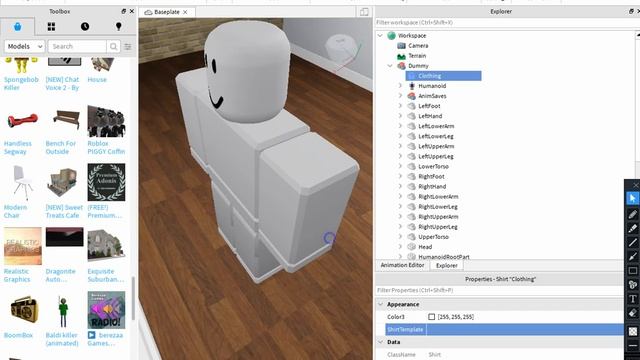Select the Baldi killer model thumbnail
This screenshot has height=360, width=640.
click(x=62, y=311)
